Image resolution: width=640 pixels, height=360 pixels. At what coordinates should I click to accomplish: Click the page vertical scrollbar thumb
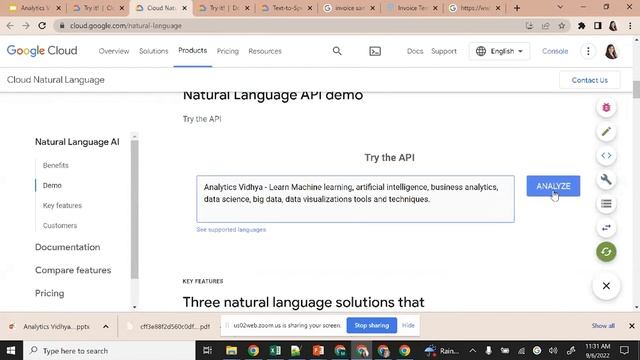coord(636,89)
